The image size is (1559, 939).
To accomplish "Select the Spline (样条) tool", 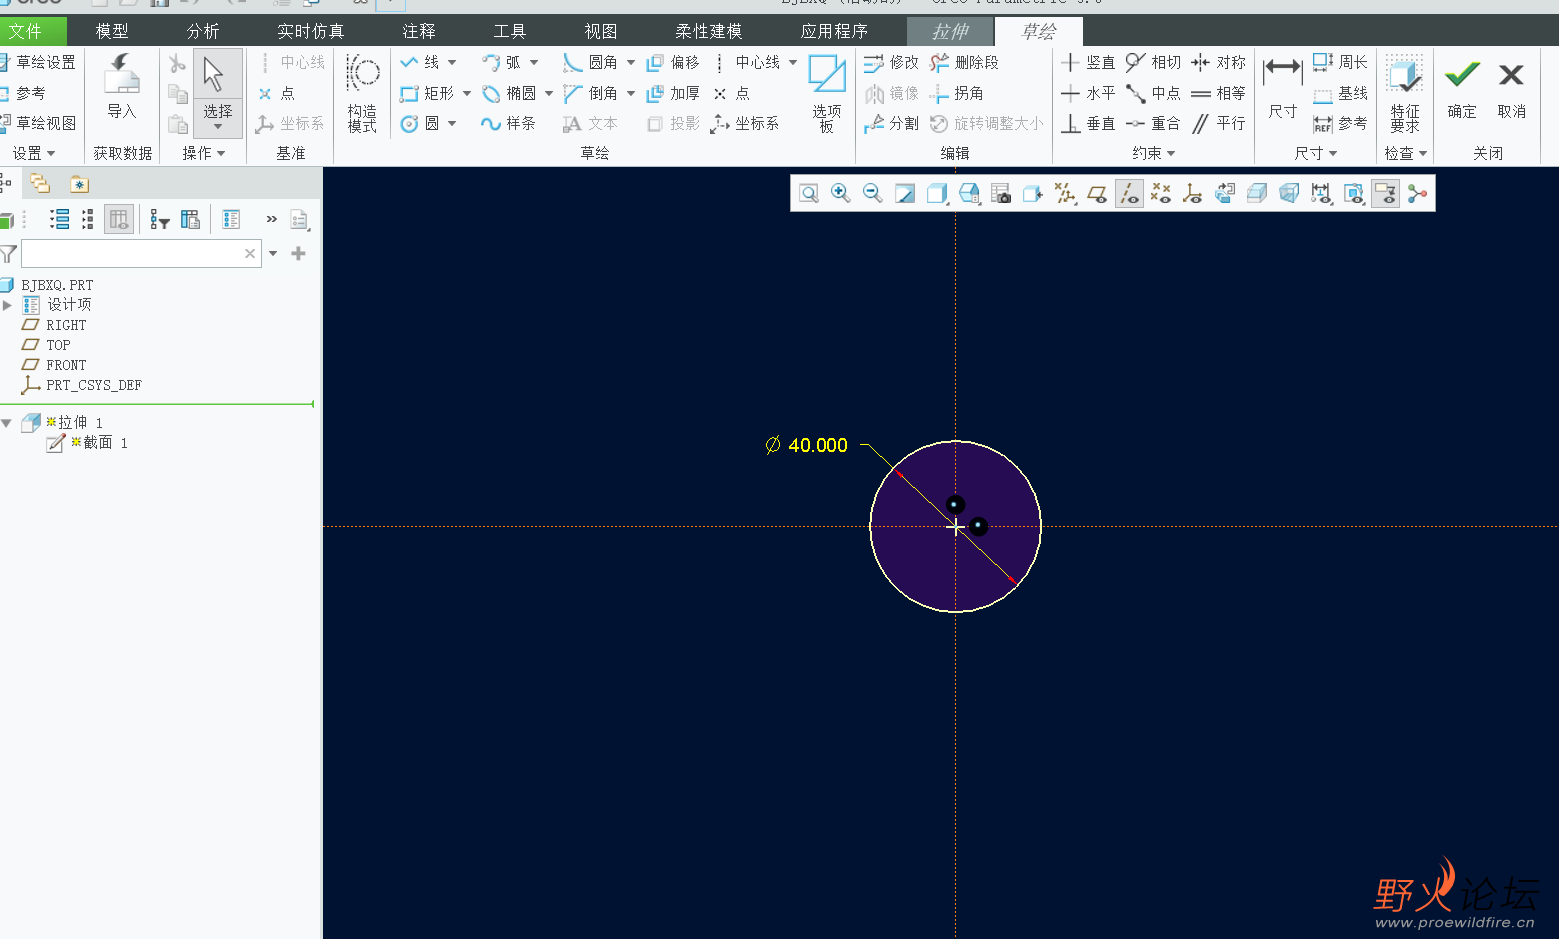I will pos(508,123).
